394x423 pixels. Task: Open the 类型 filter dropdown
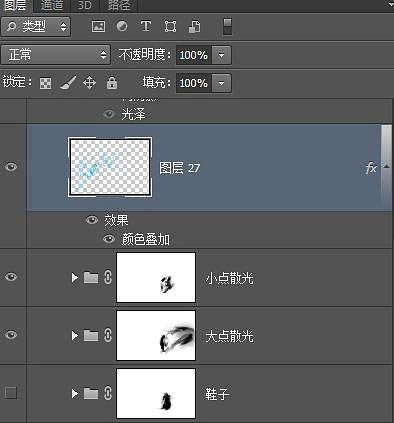[x=36, y=26]
